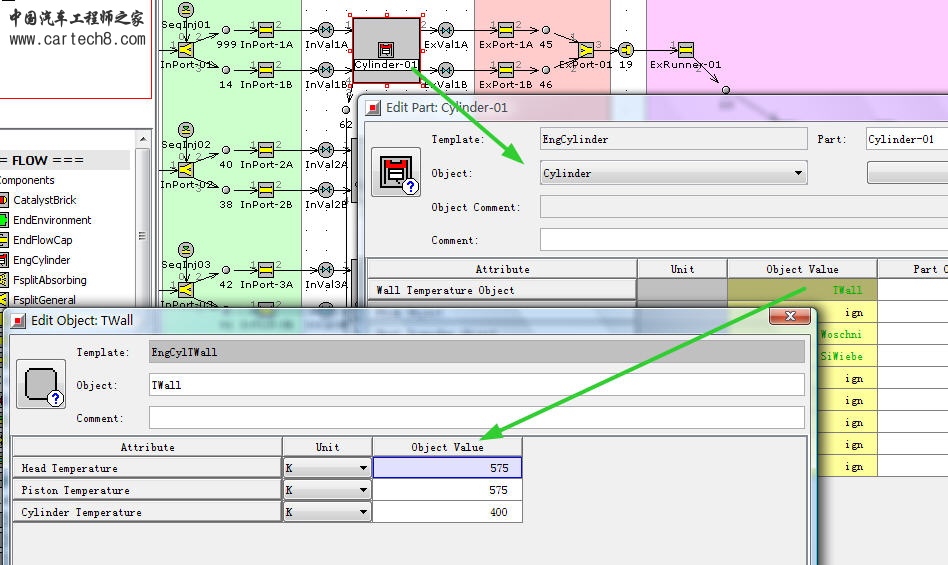948x565 pixels.
Task: Click the Object Comment field in Edit Part
Action: pyautogui.click(x=744, y=207)
